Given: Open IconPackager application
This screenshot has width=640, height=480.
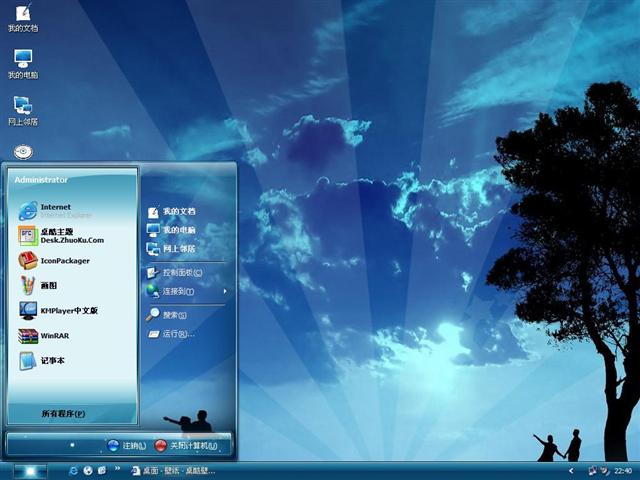Looking at the screenshot, I should point(60,261).
